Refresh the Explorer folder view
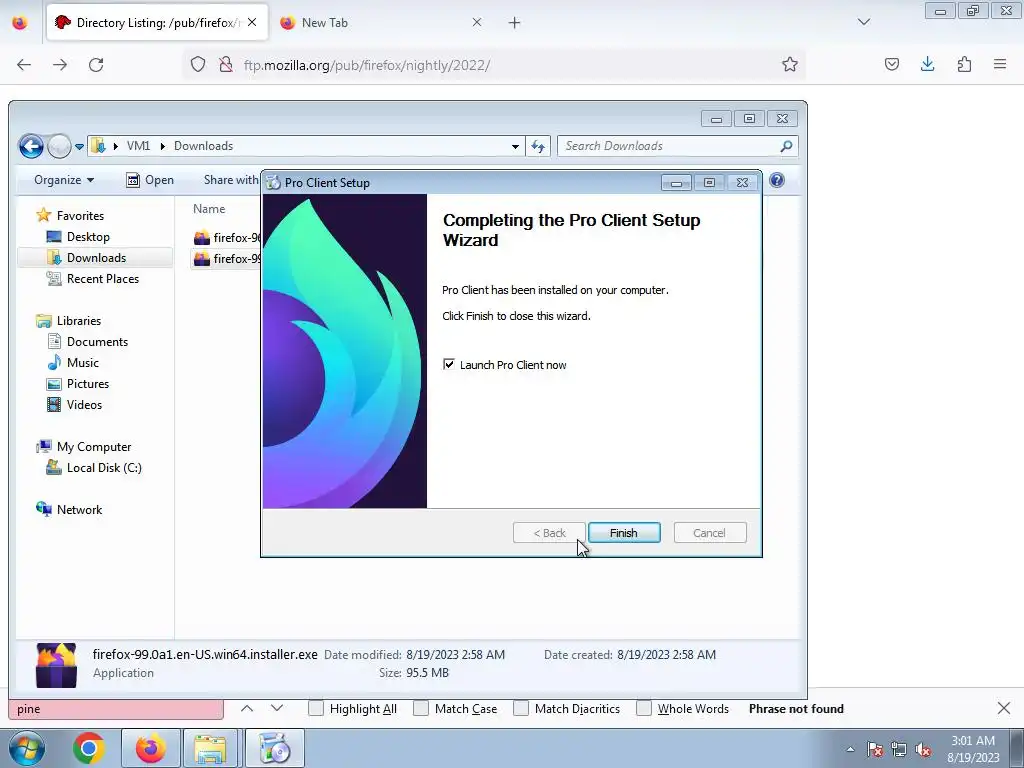The width and height of the screenshot is (1024, 768). coord(538,146)
